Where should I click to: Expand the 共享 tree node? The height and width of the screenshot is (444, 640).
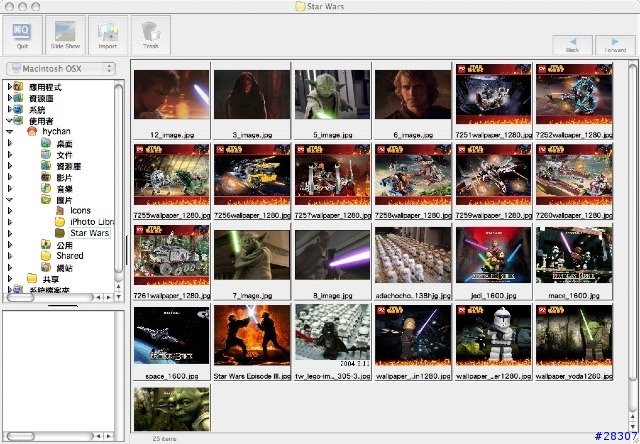tap(9, 279)
